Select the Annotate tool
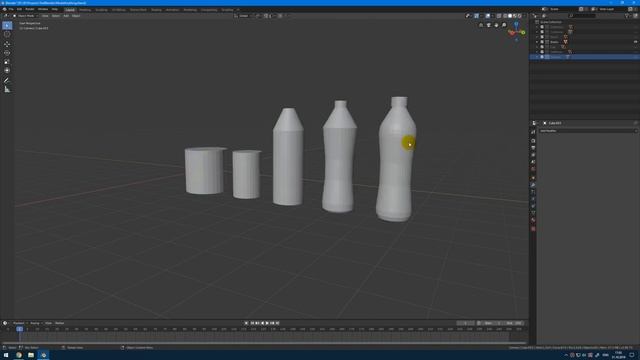 [7, 80]
